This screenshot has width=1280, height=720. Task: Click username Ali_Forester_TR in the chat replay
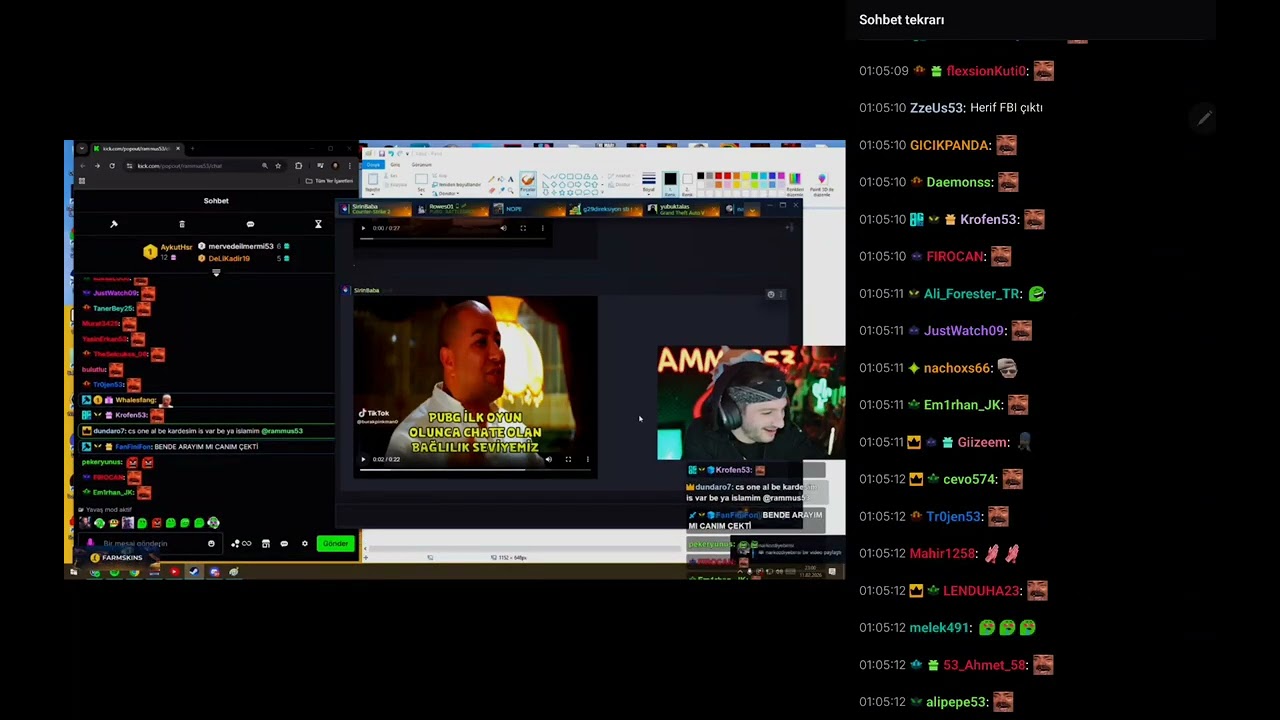pos(972,294)
